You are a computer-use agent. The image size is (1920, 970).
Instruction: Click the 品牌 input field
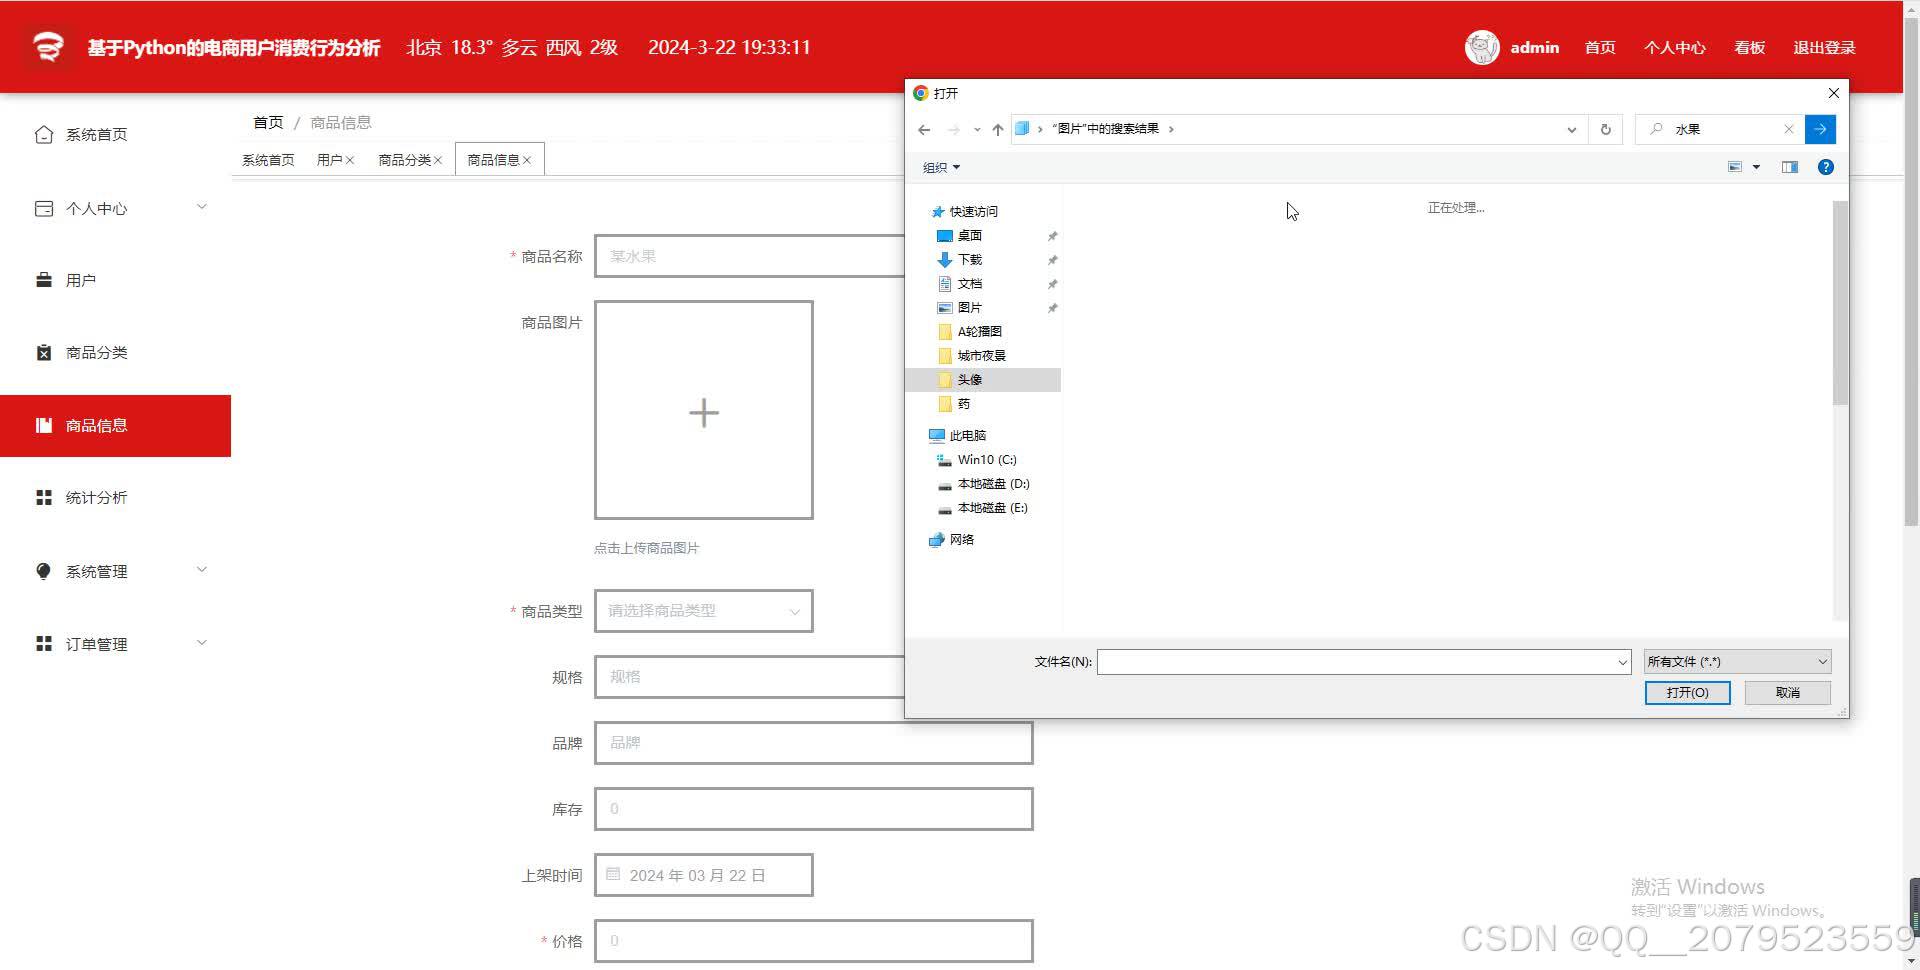click(x=813, y=743)
